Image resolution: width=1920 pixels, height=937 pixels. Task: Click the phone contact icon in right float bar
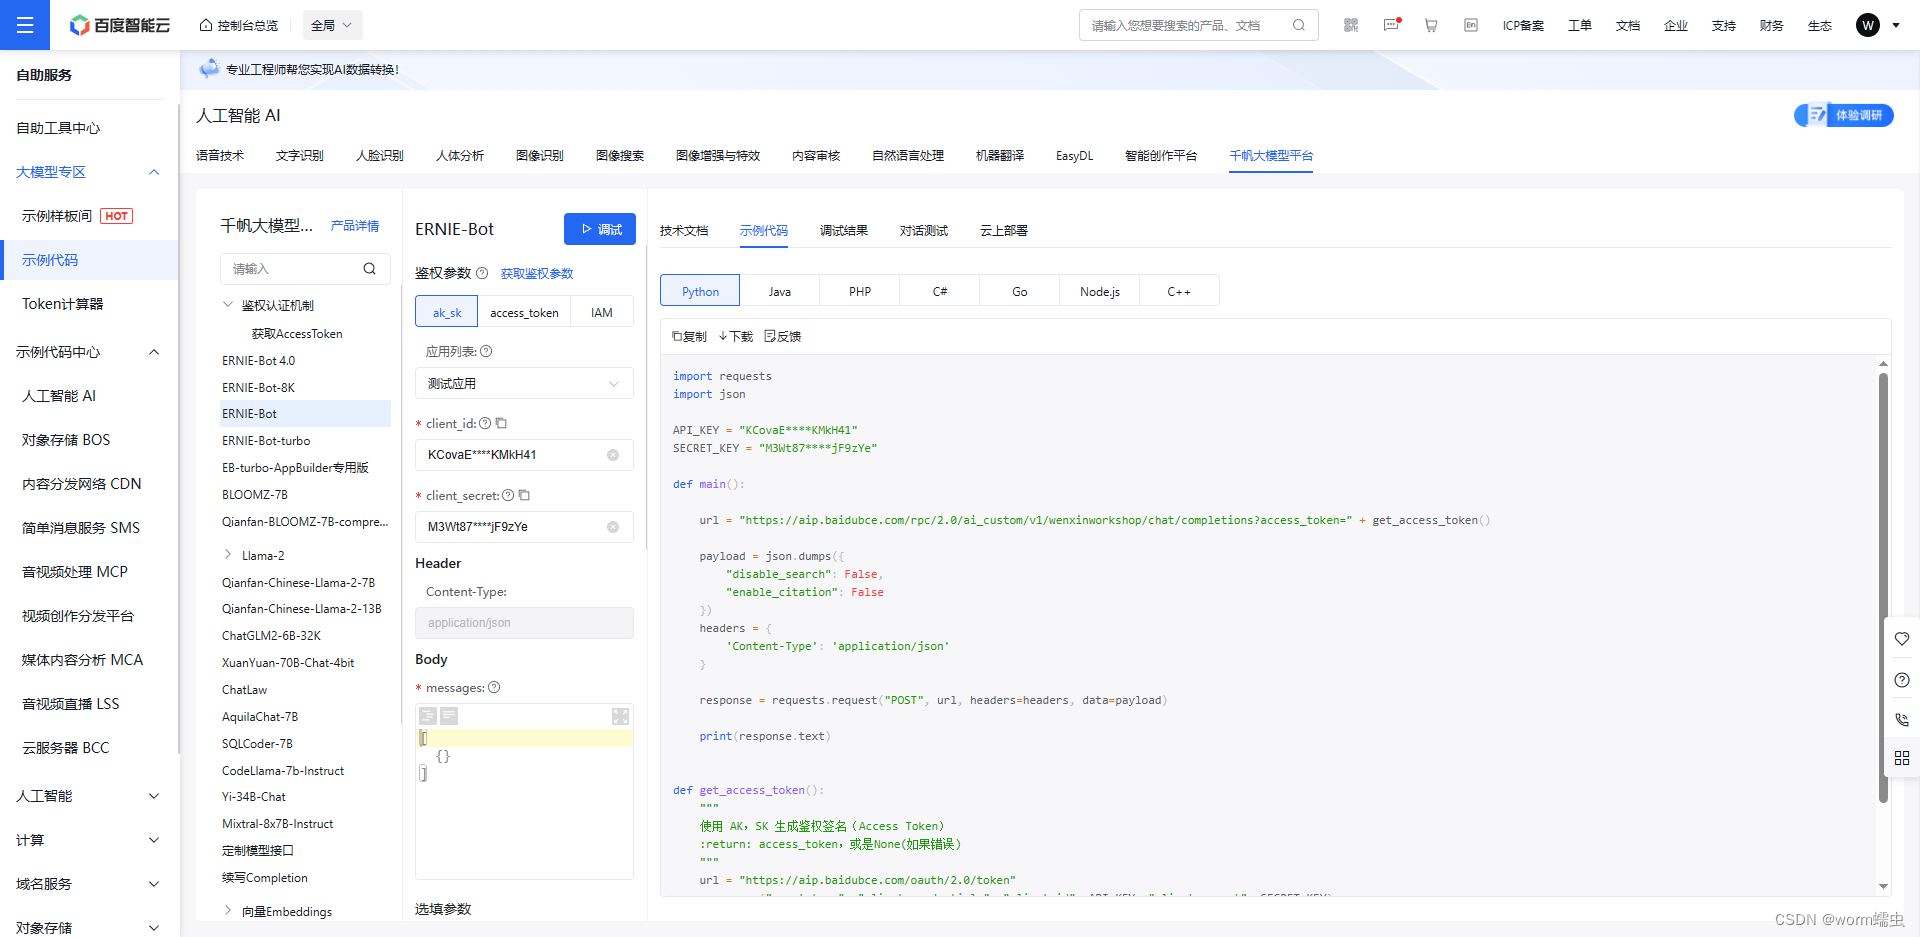(1902, 719)
